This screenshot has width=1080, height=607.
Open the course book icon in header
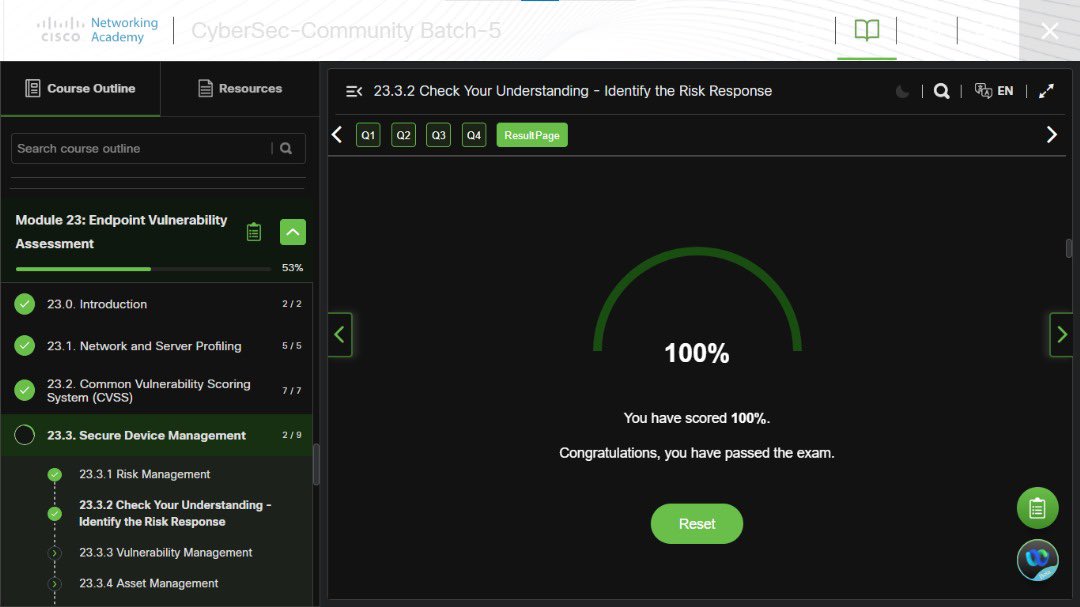point(866,30)
